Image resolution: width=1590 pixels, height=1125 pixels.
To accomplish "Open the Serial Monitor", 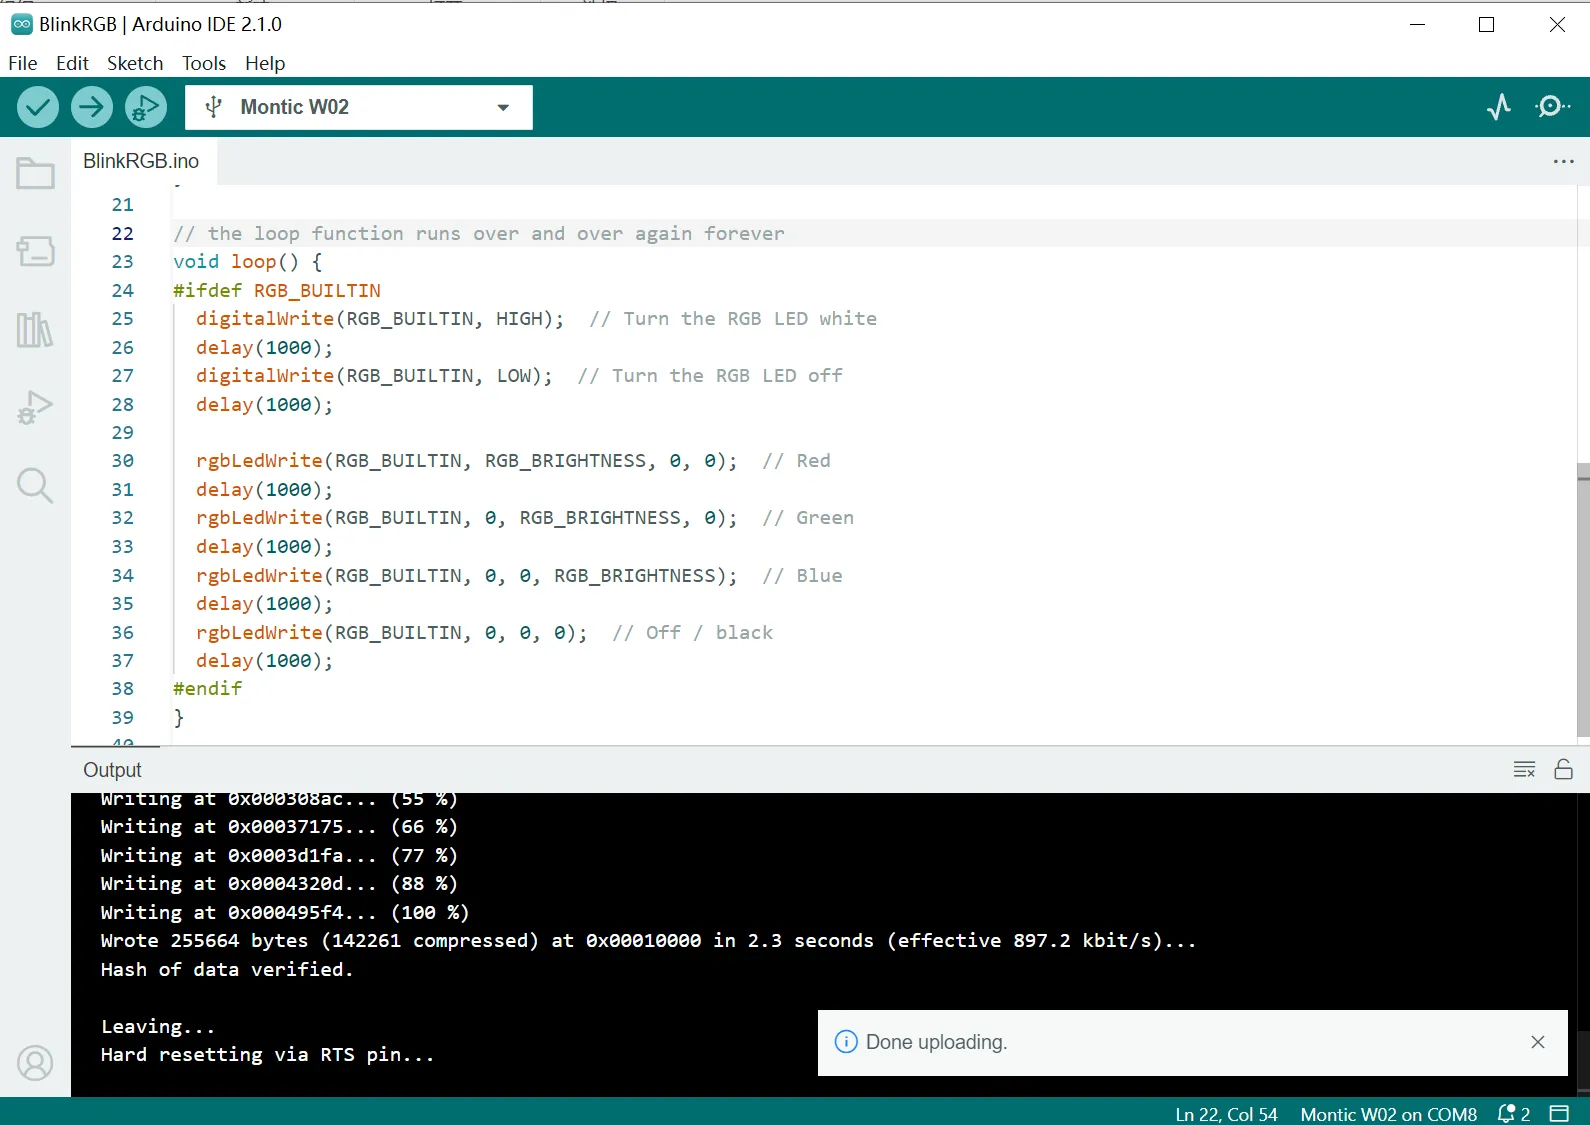I will (1552, 107).
